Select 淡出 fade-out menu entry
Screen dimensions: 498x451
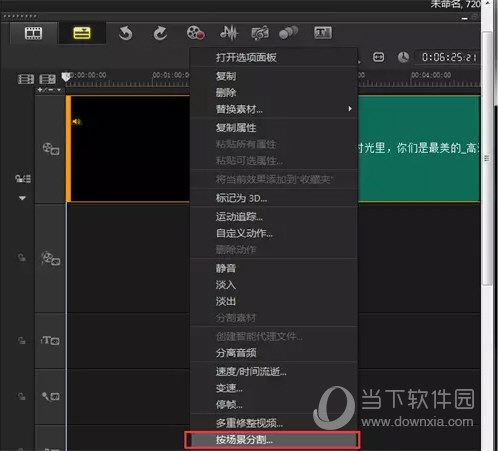click(274, 301)
